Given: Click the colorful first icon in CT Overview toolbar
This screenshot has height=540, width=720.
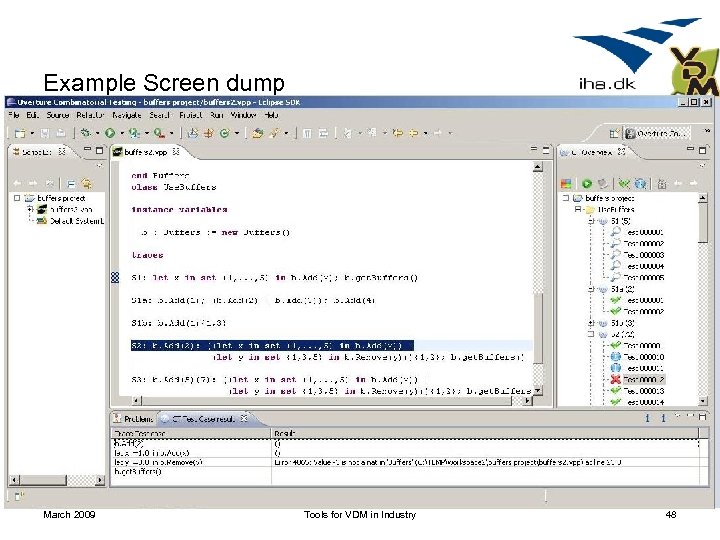Looking at the screenshot, I should [x=566, y=184].
